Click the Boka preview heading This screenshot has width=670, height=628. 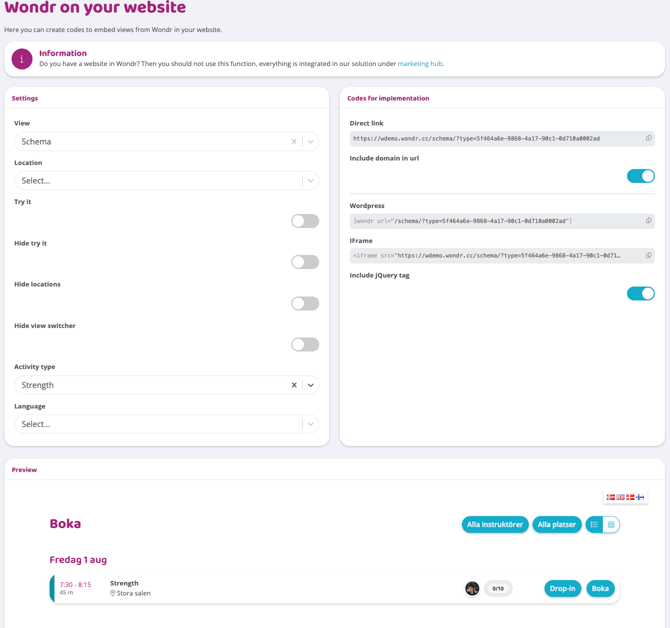[x=65, y=524]
